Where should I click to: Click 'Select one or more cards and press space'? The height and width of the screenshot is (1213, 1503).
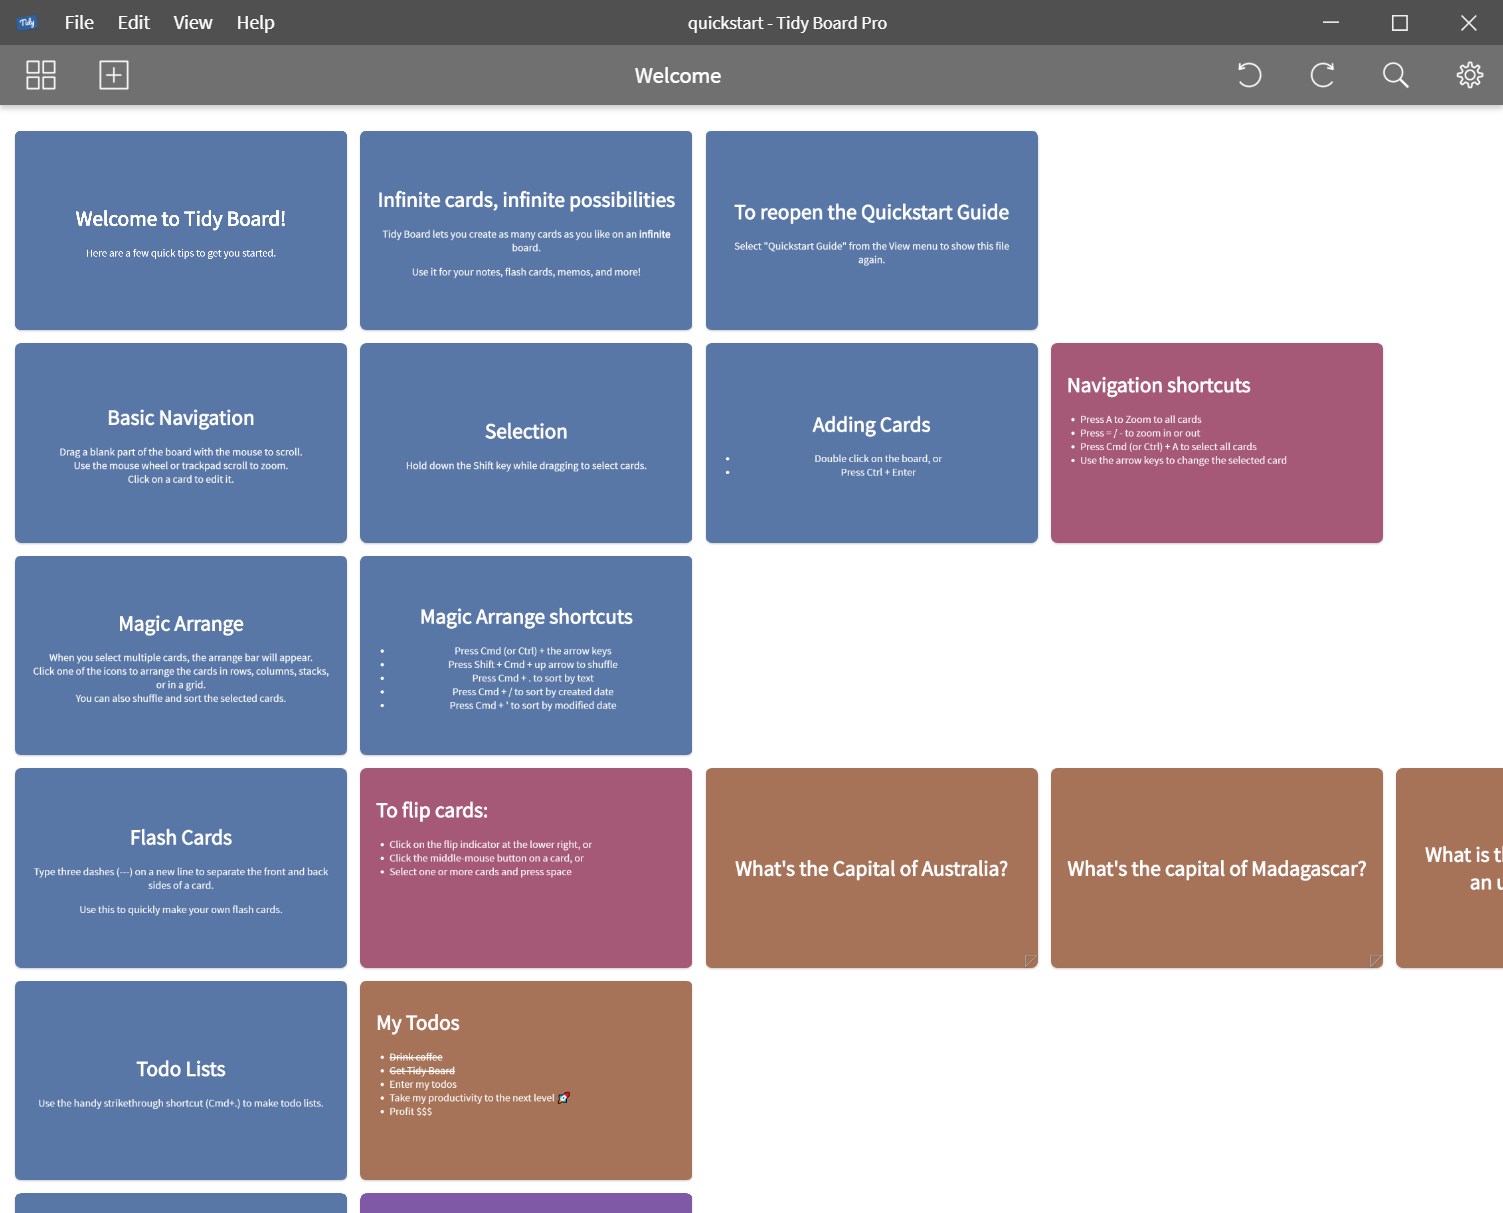click(x=481, y=872)
